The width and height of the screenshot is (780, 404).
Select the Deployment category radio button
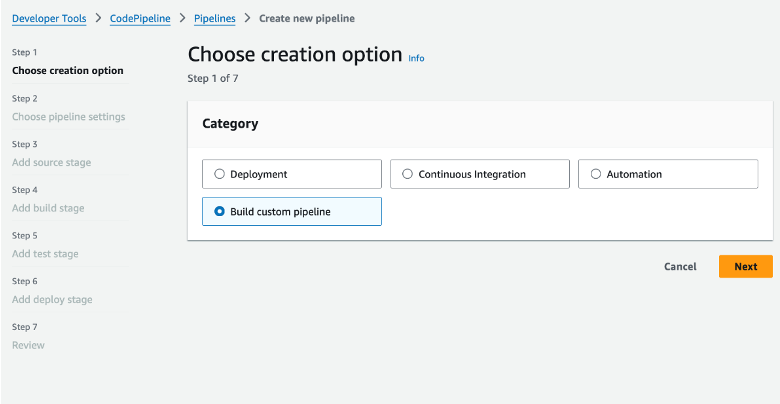click(220, 174)
